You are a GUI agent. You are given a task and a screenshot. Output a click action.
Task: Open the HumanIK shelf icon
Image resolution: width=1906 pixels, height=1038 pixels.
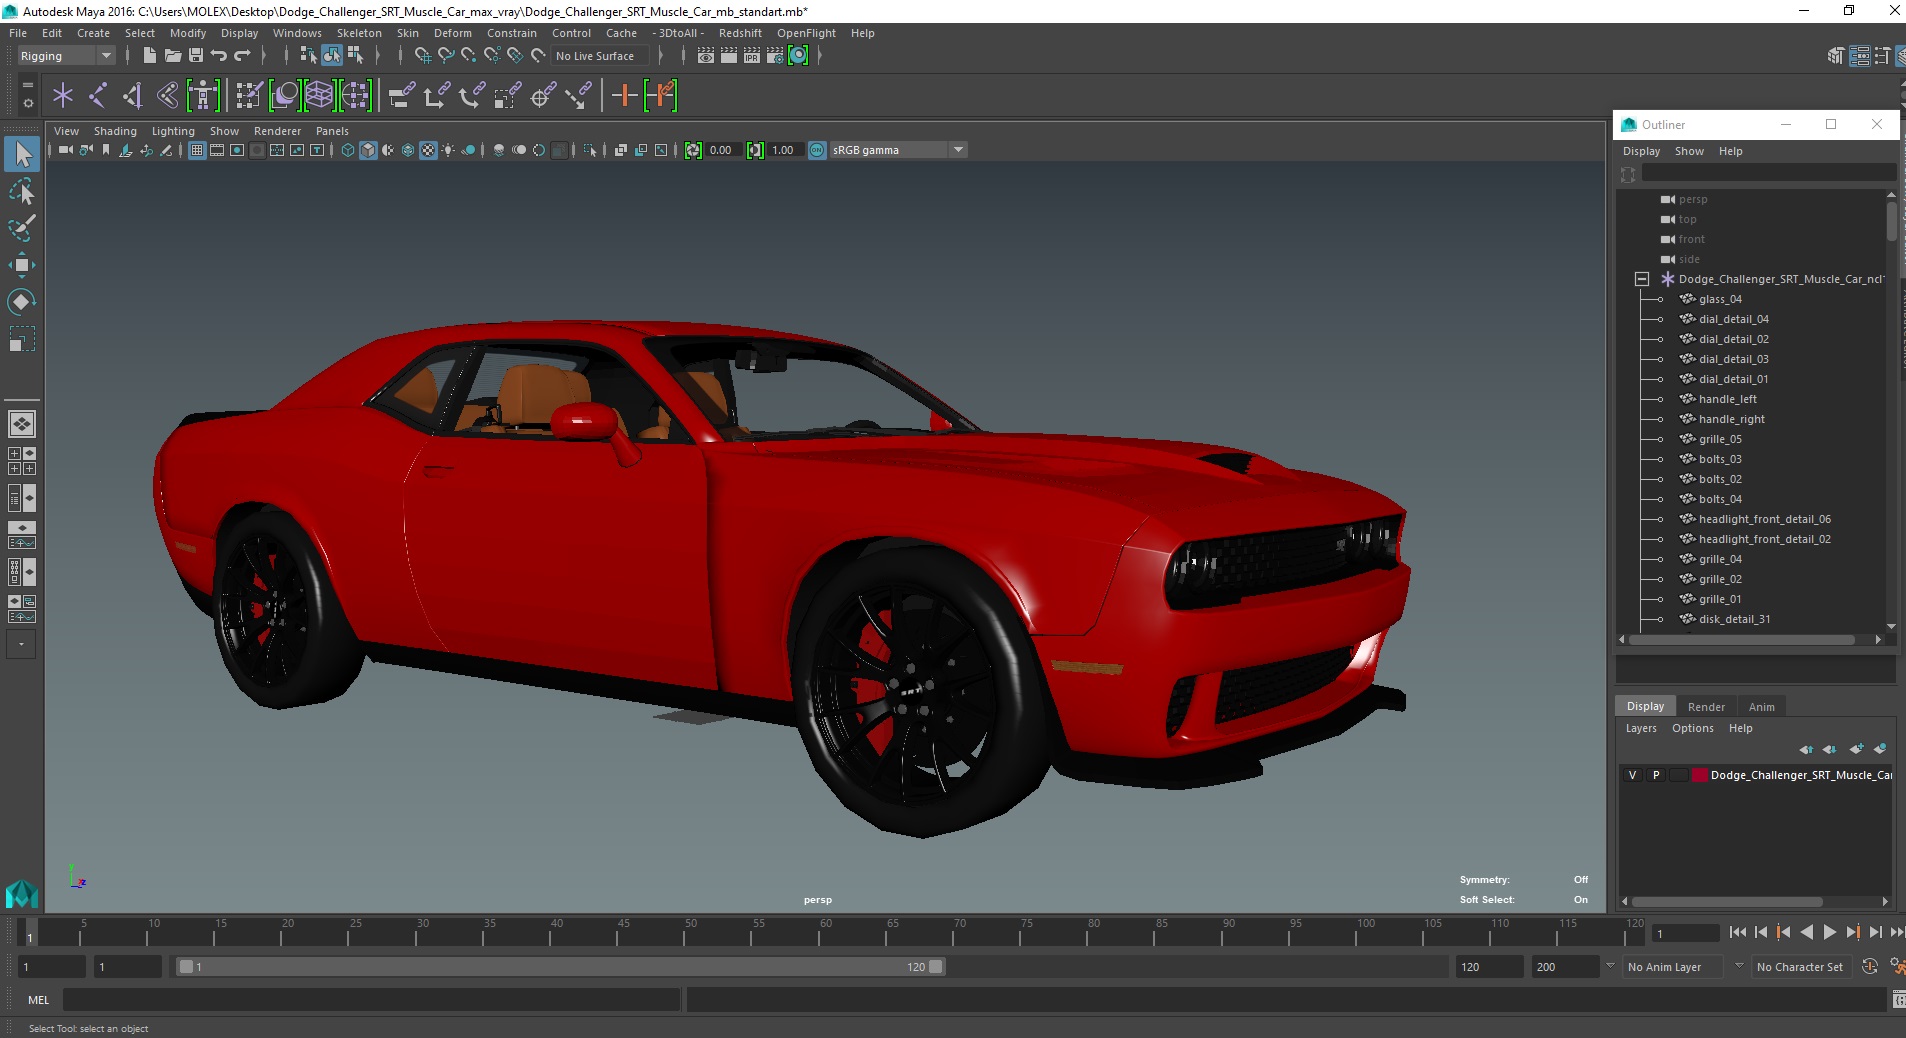click(203, 96)
